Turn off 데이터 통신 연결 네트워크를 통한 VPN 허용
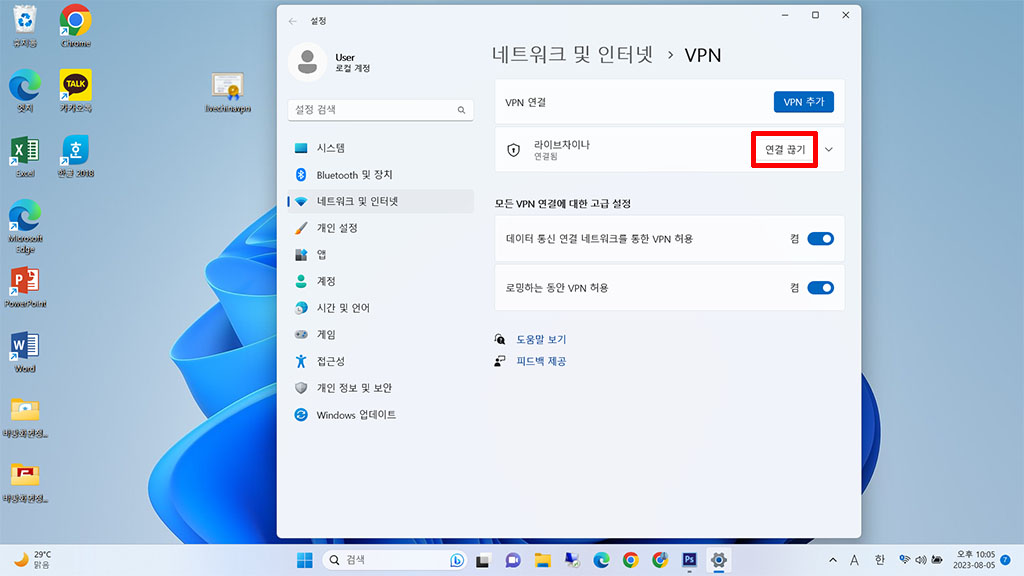Image resolution: width=1024 pixels, height=576 pixels. pos(820,239)
